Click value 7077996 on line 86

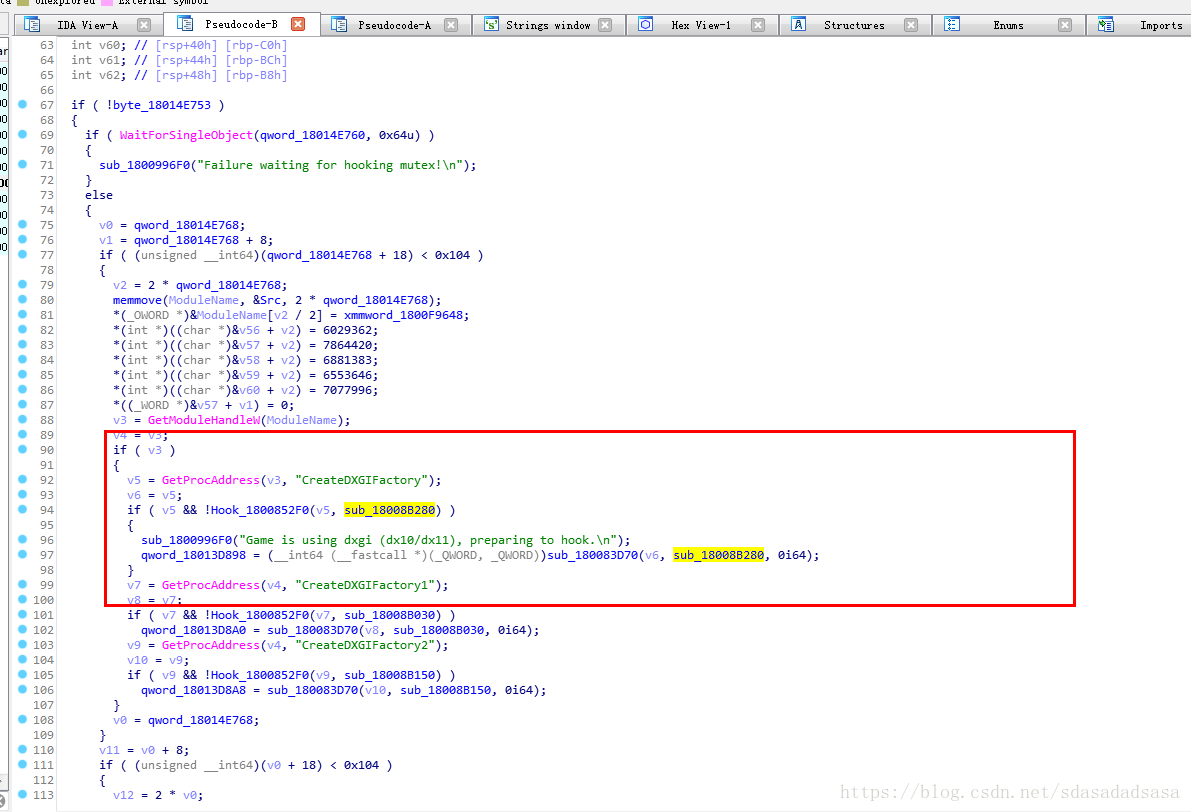pos(347,390)
